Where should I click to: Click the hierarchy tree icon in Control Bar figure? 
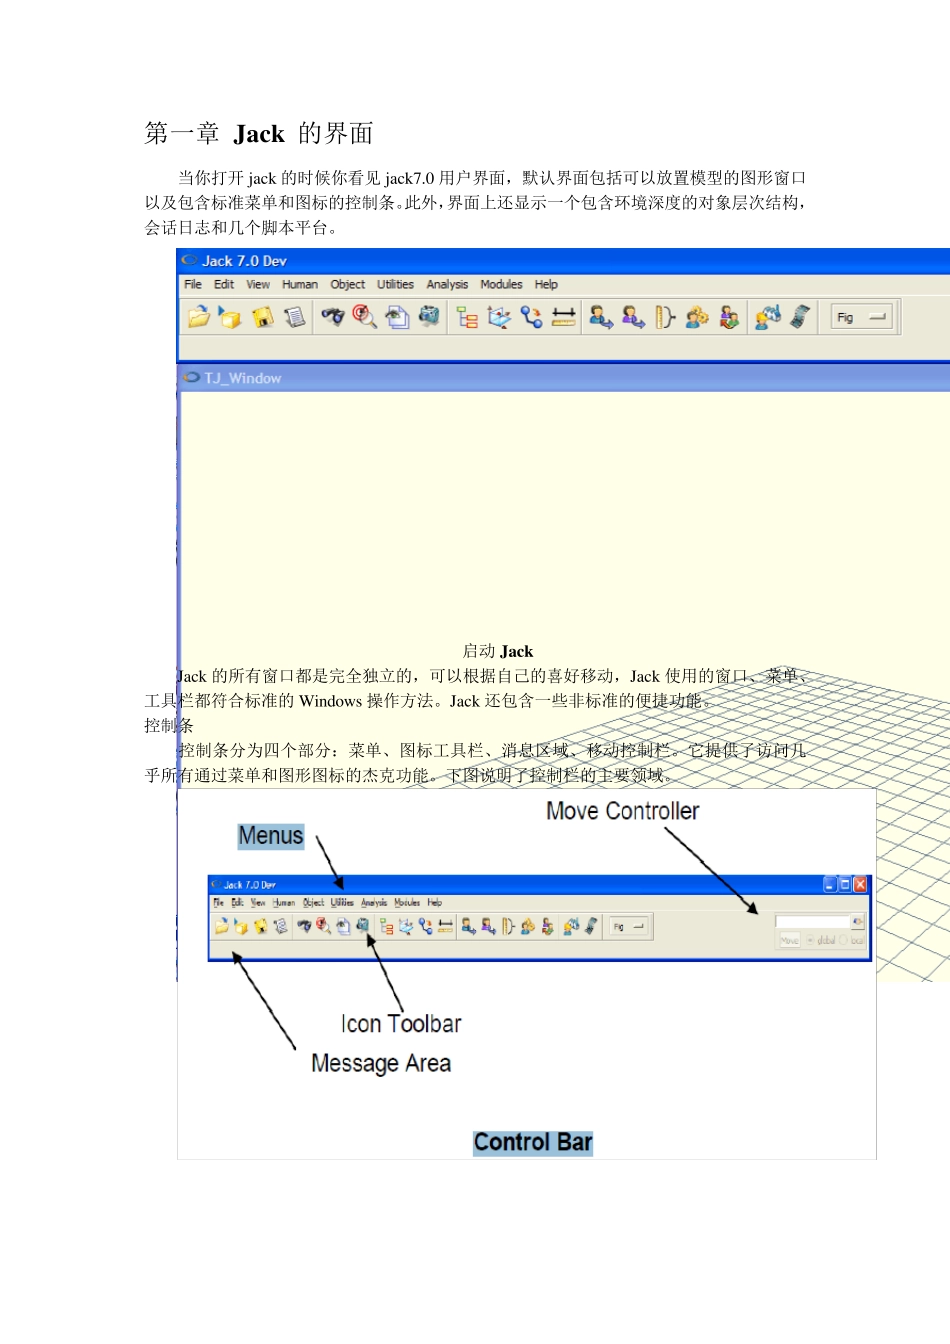(386, 927)
